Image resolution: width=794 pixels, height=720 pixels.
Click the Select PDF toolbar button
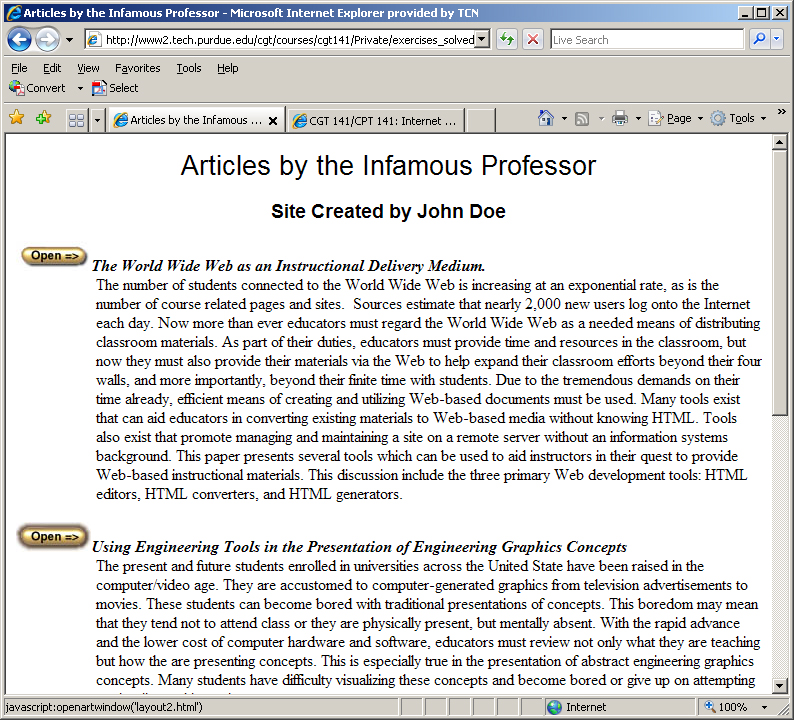pyautogui.click(x=115, y=88)
